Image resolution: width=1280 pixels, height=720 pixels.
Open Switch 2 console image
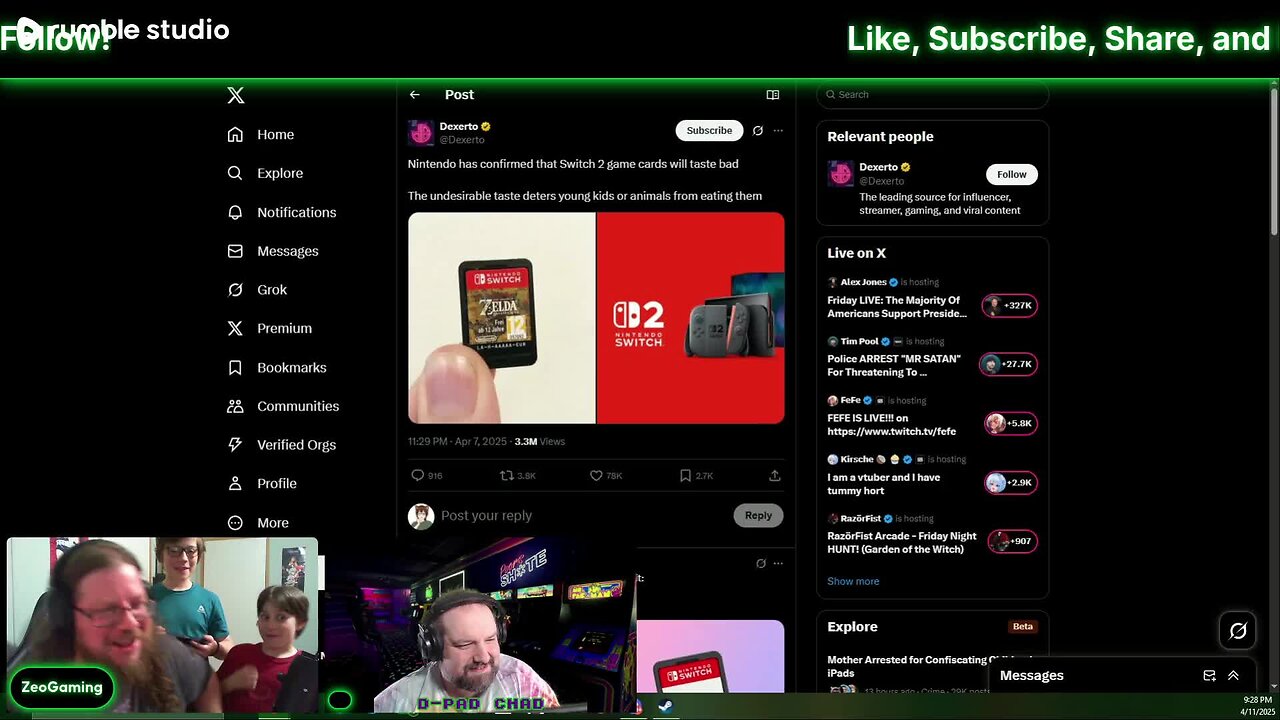click(691, 318)
